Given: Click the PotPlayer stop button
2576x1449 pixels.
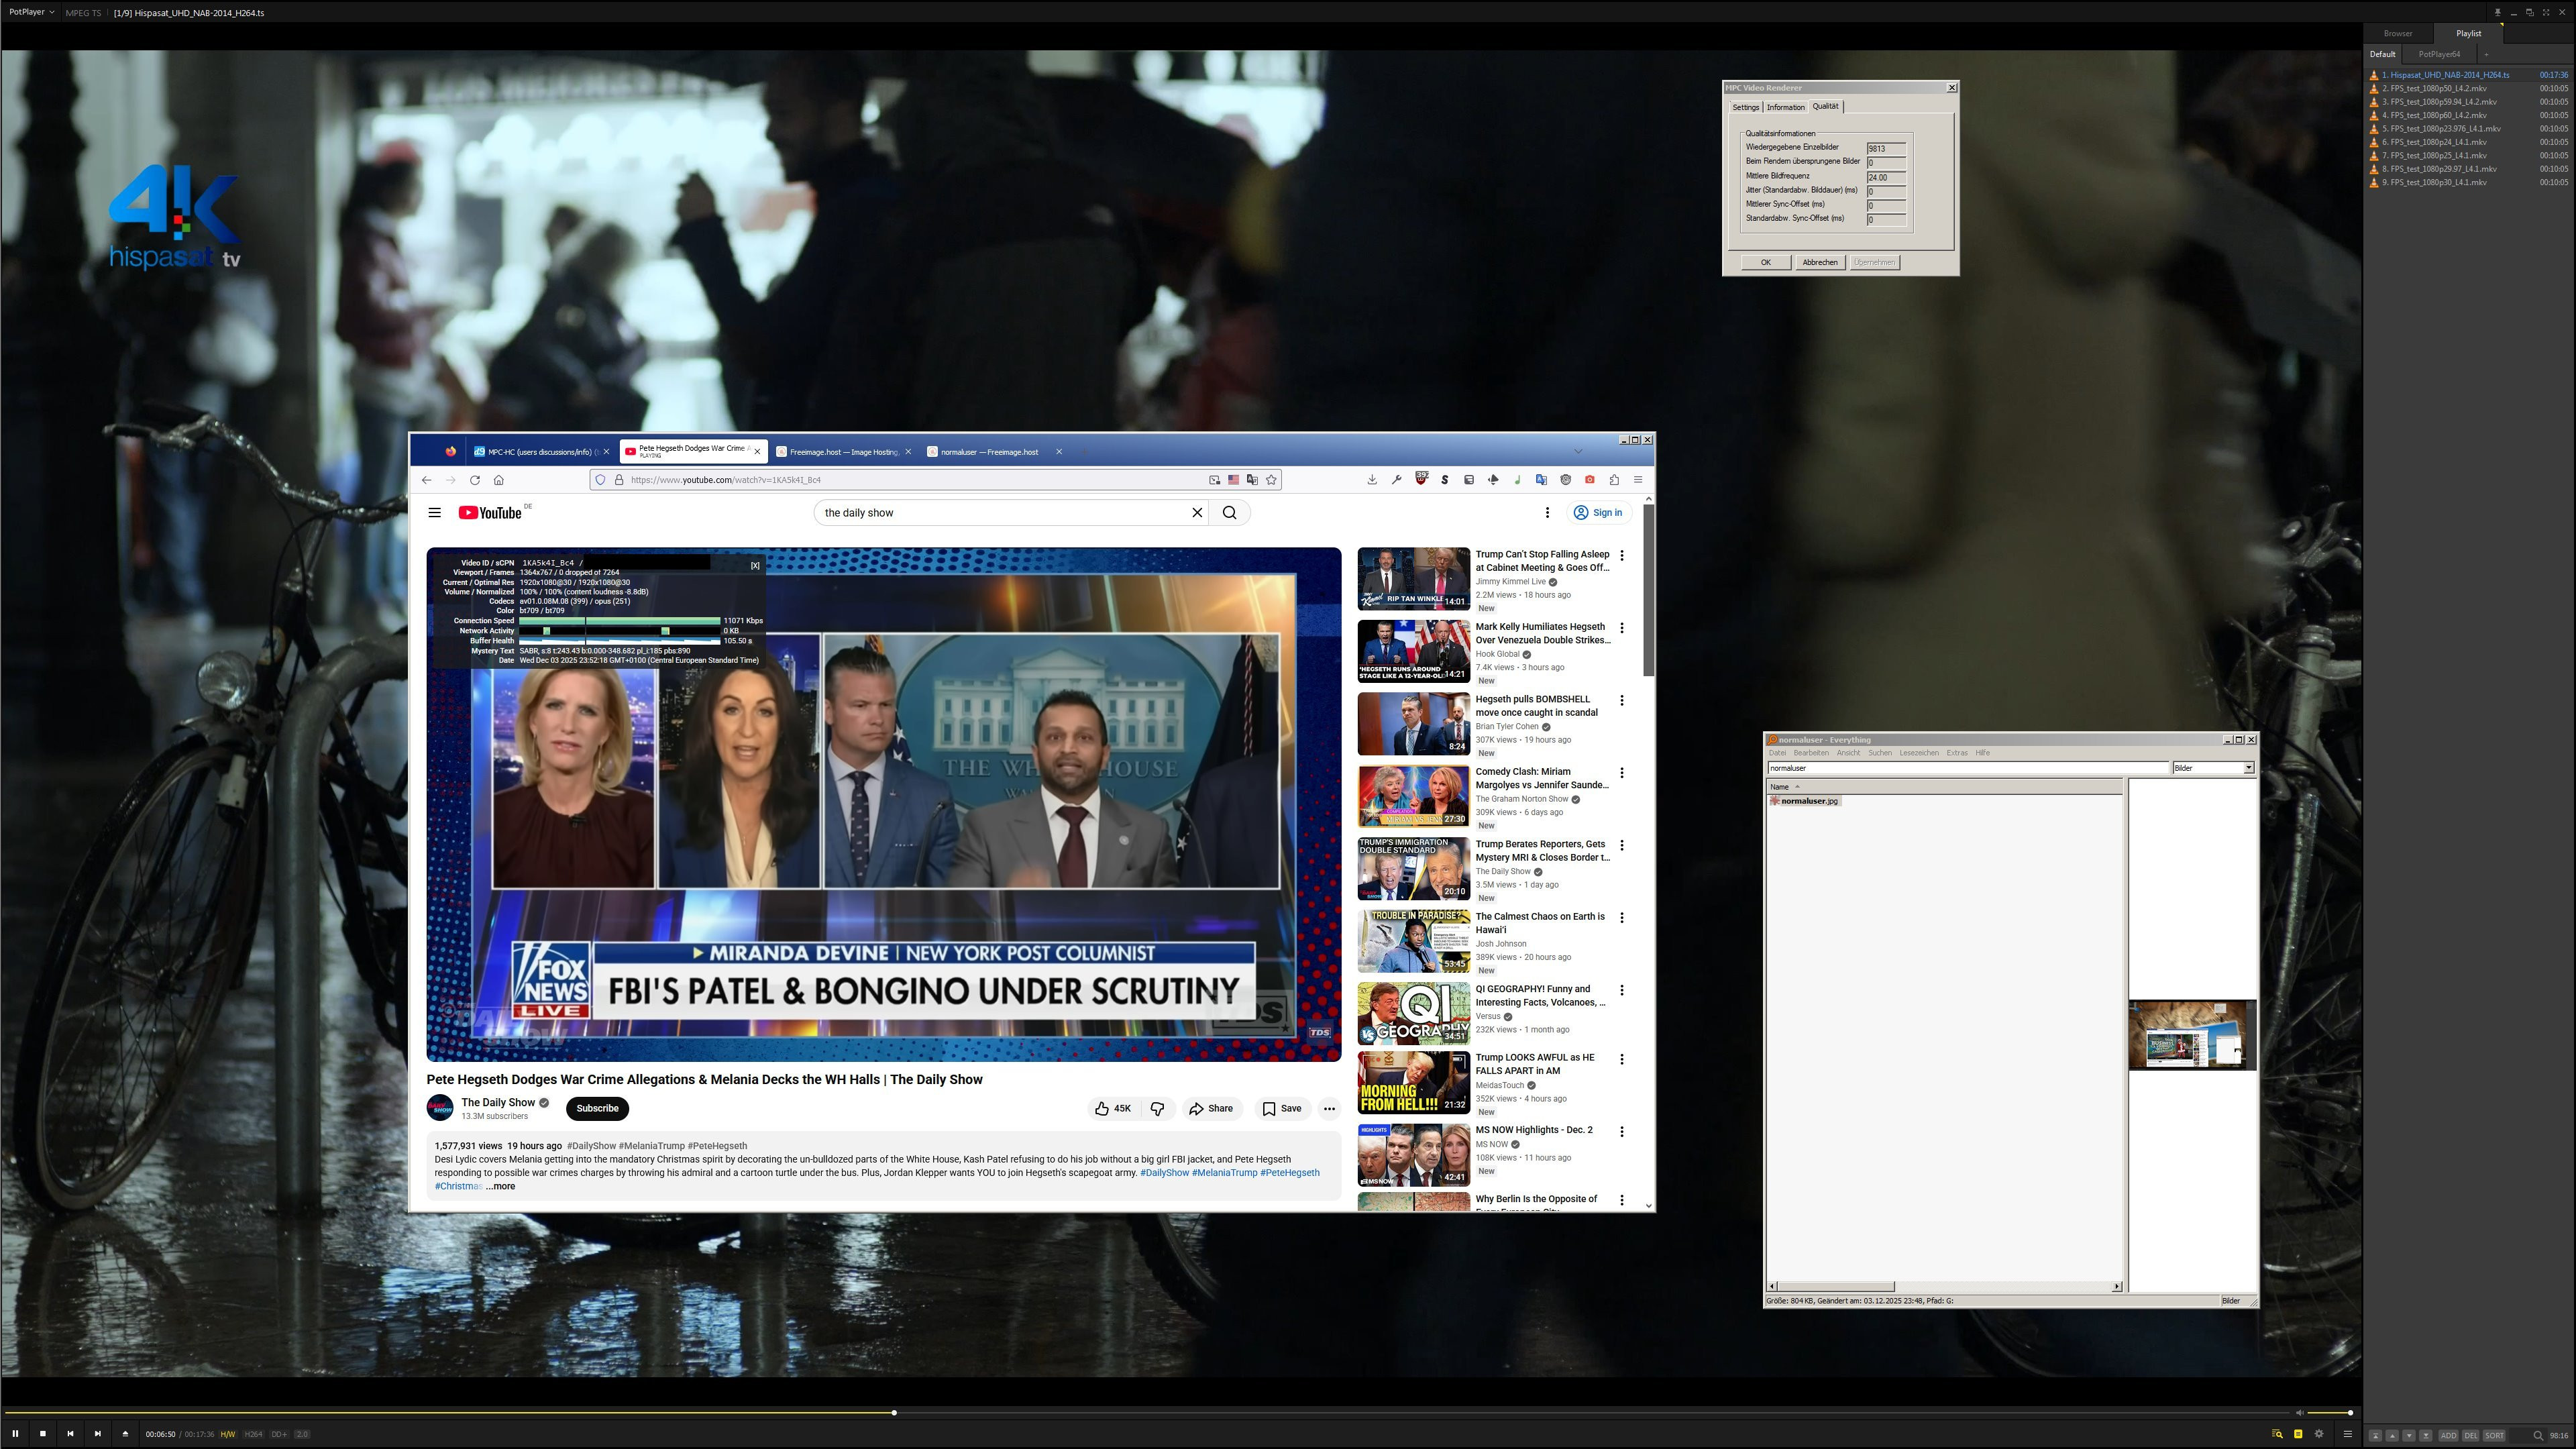Looking at the screenshot, I should click(x=43, y=1433).
